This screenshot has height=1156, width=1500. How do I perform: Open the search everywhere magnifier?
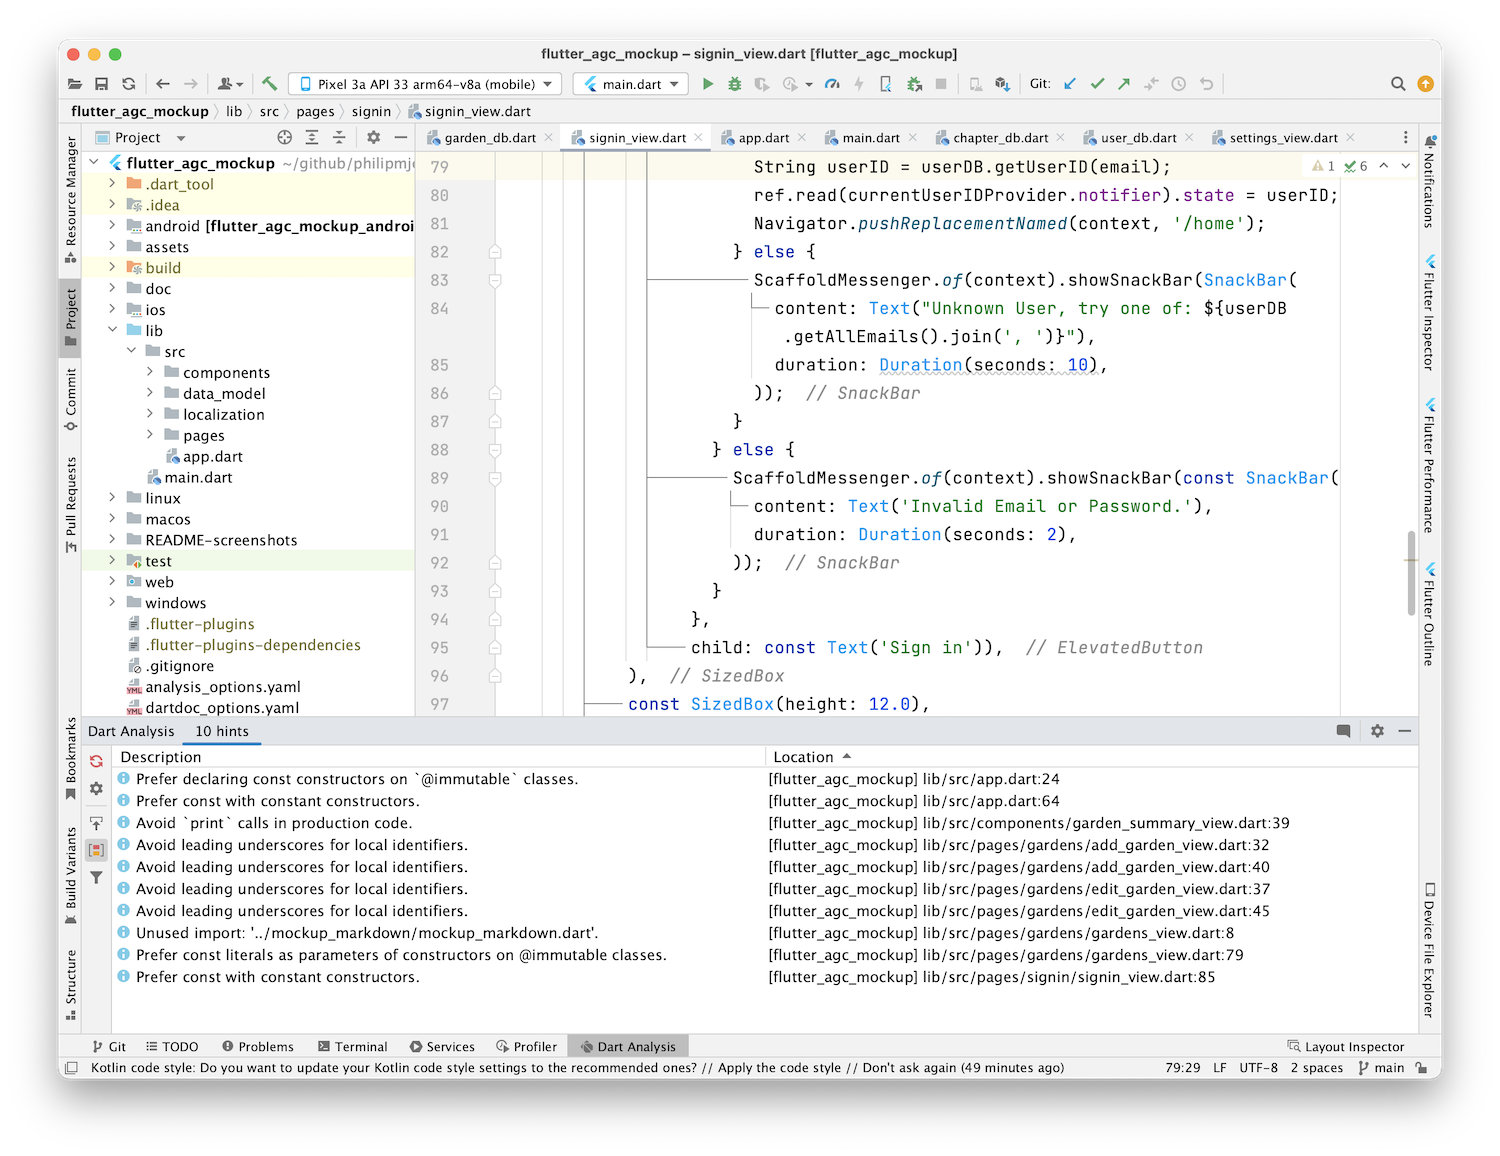click(1398, 84)
